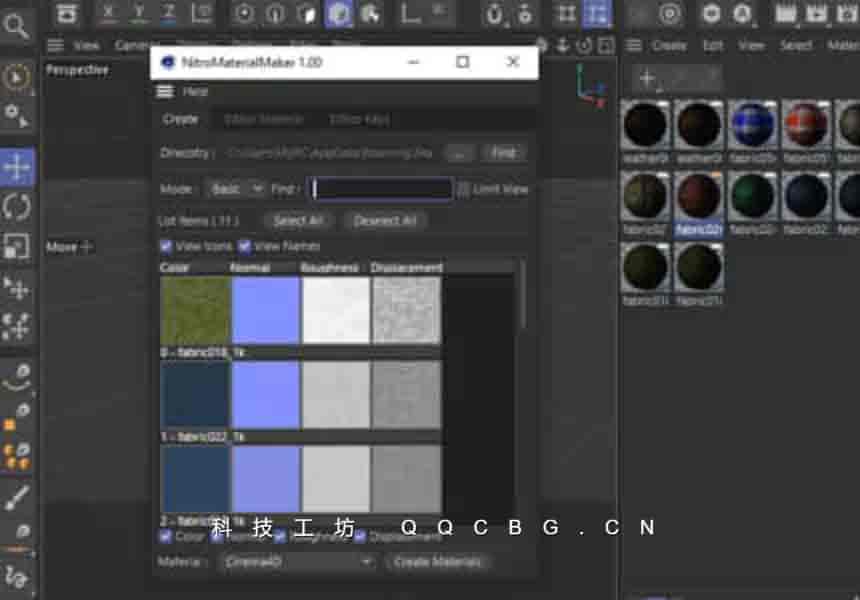This screenshot has width=860, height=600.
Task: Select the Scale tool in left sidebar
Action: [16, 247]
